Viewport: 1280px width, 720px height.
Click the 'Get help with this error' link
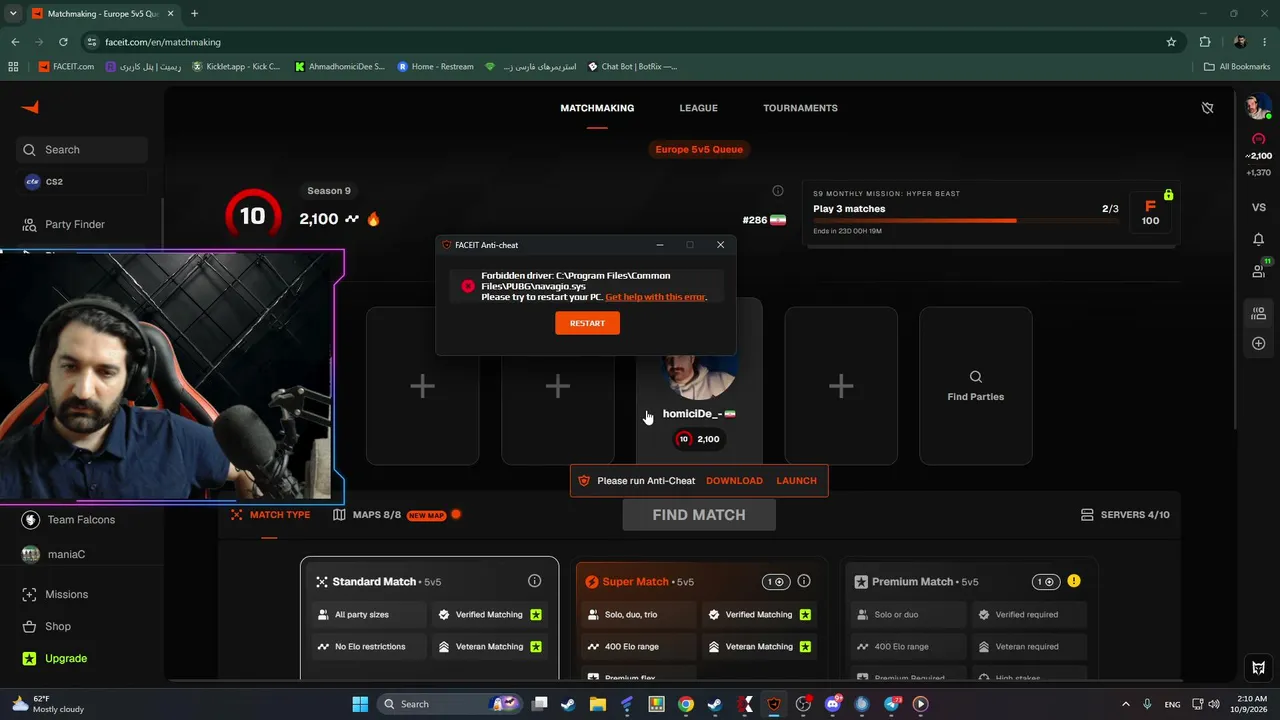click(655, 297)
